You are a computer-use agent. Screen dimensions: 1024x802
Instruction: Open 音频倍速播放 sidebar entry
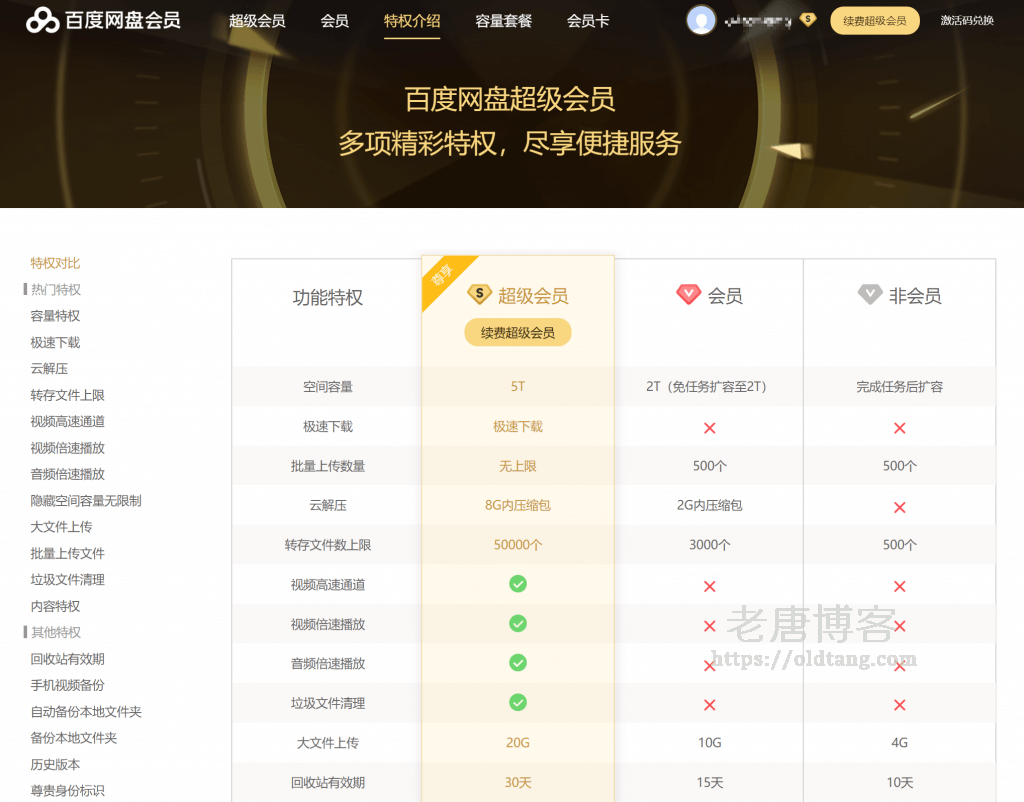click(67, 474)
